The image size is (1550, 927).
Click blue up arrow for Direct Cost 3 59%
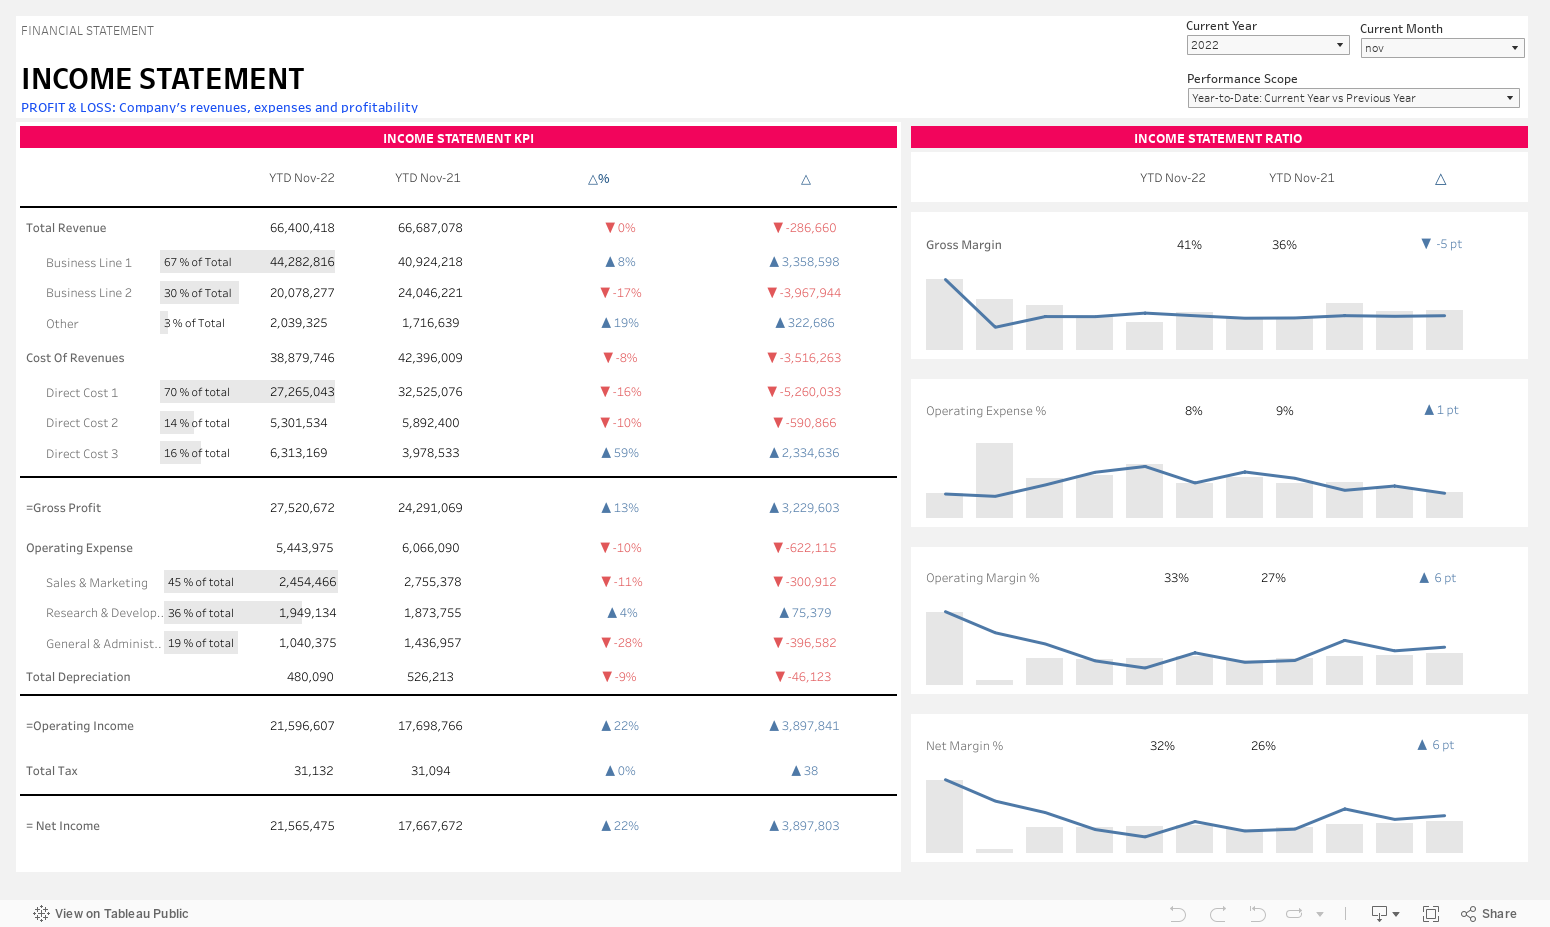(606, 453)
